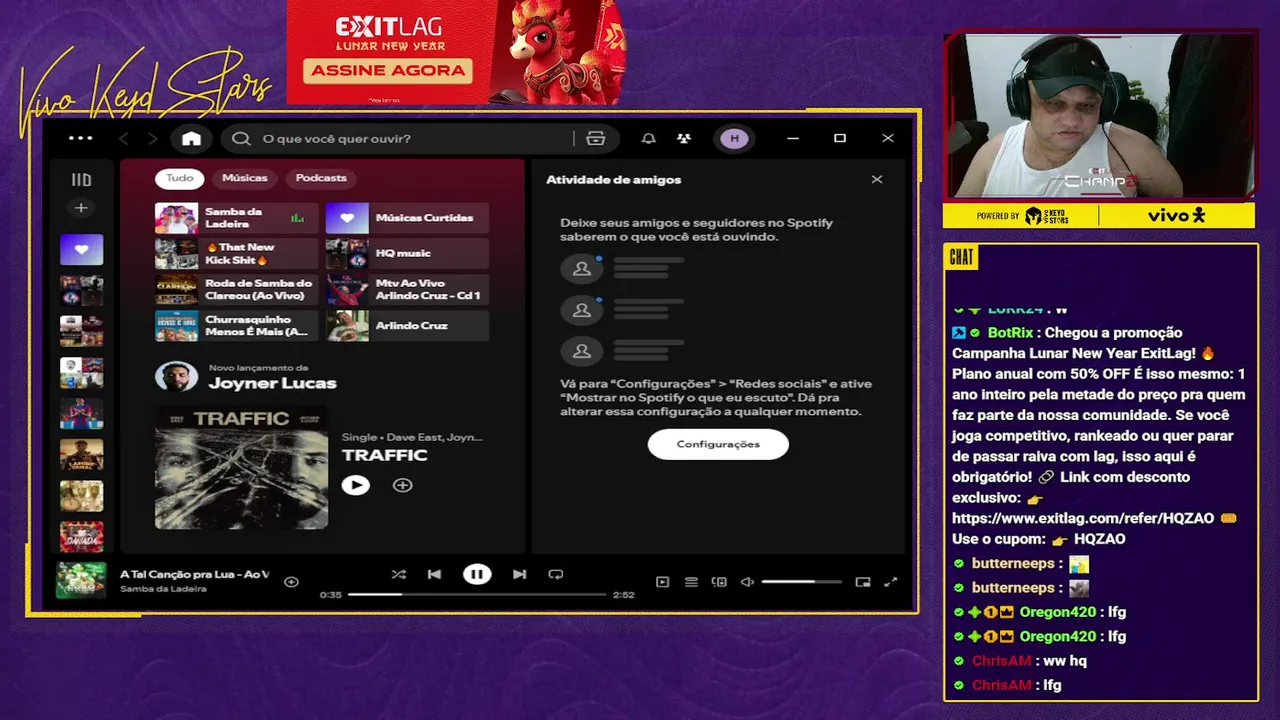Open 'Samba da Ladeira' artist in player bar
Screen dimensions: 1280x720
(x=163, y=589)
